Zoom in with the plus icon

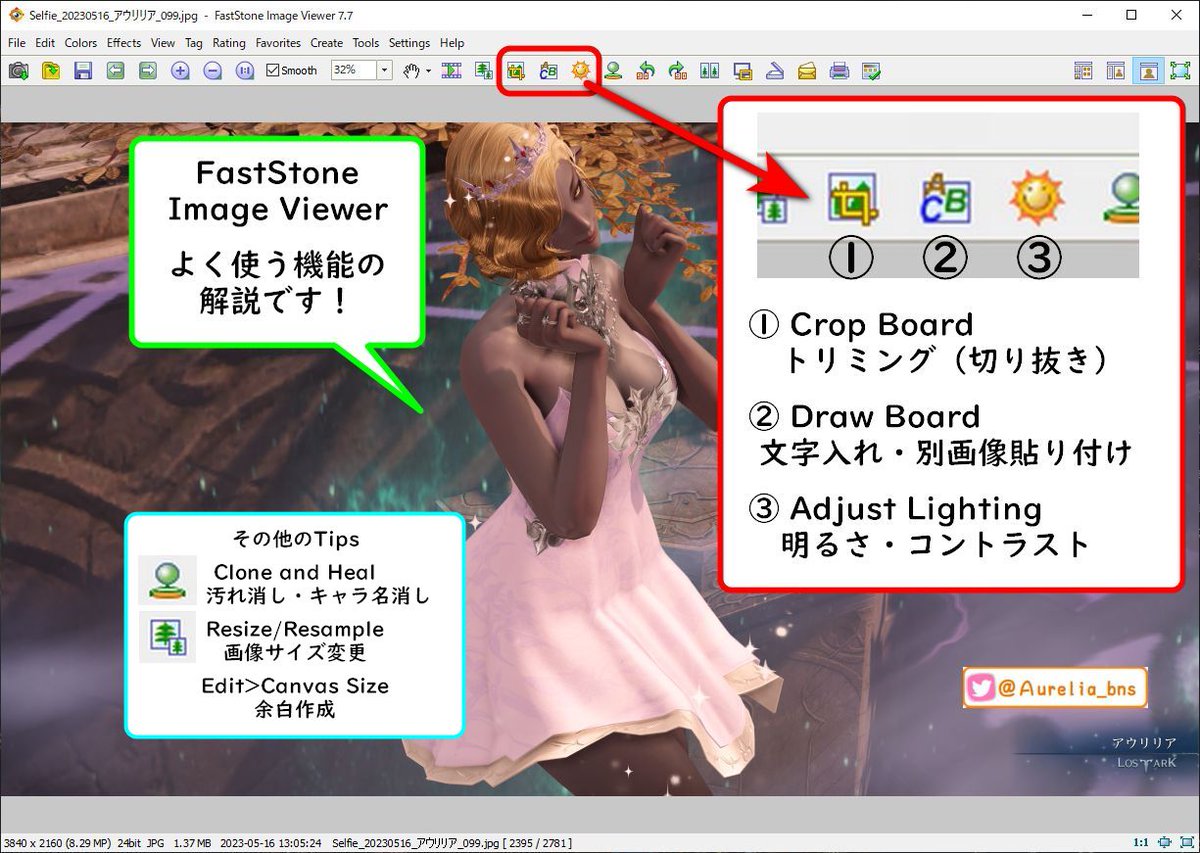click(x=180, y=70)
